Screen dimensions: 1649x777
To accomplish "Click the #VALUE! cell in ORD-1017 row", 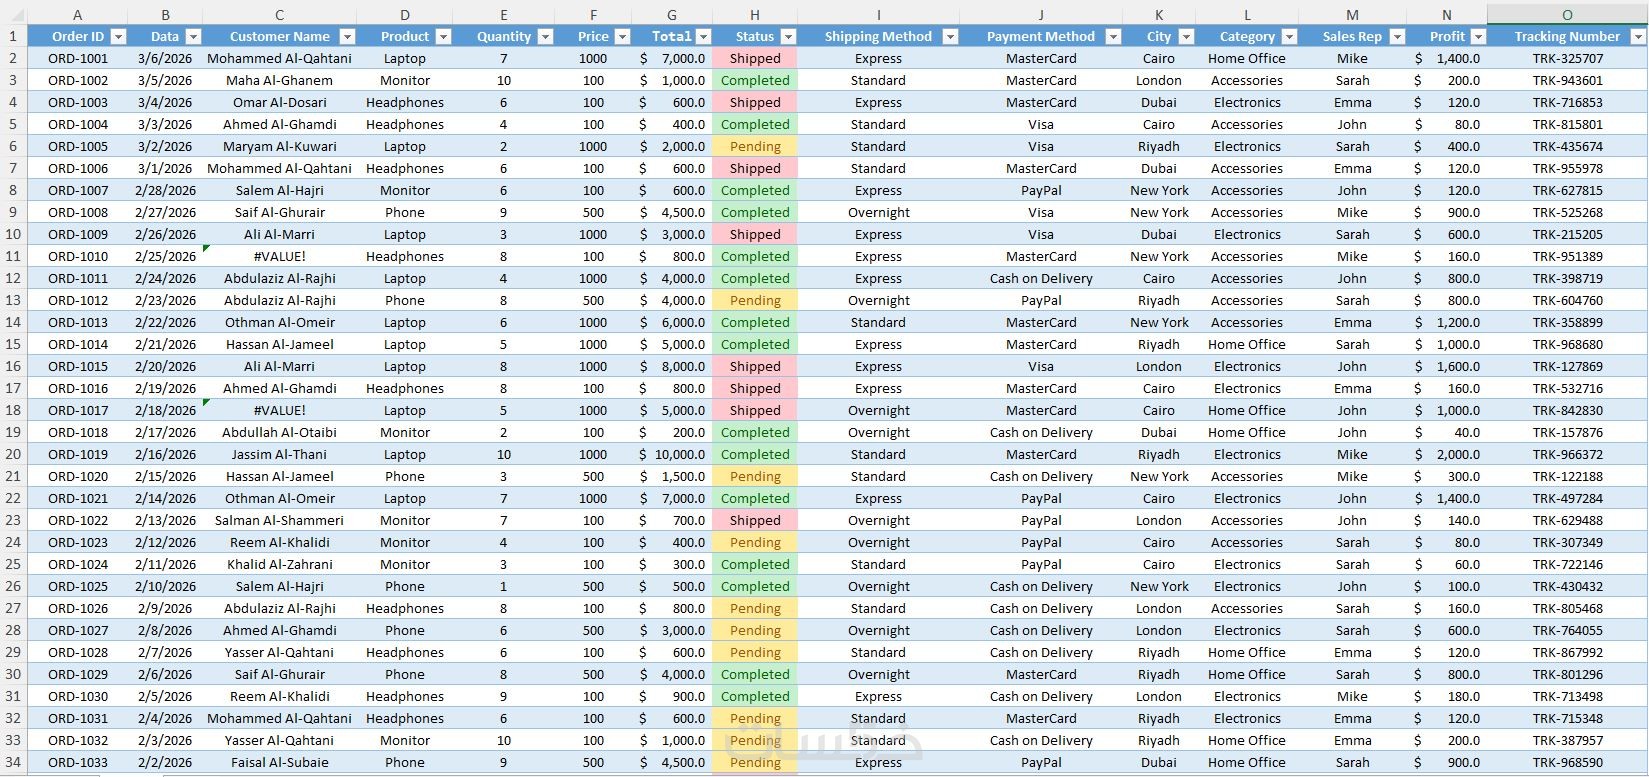I will tap(279, 410).
